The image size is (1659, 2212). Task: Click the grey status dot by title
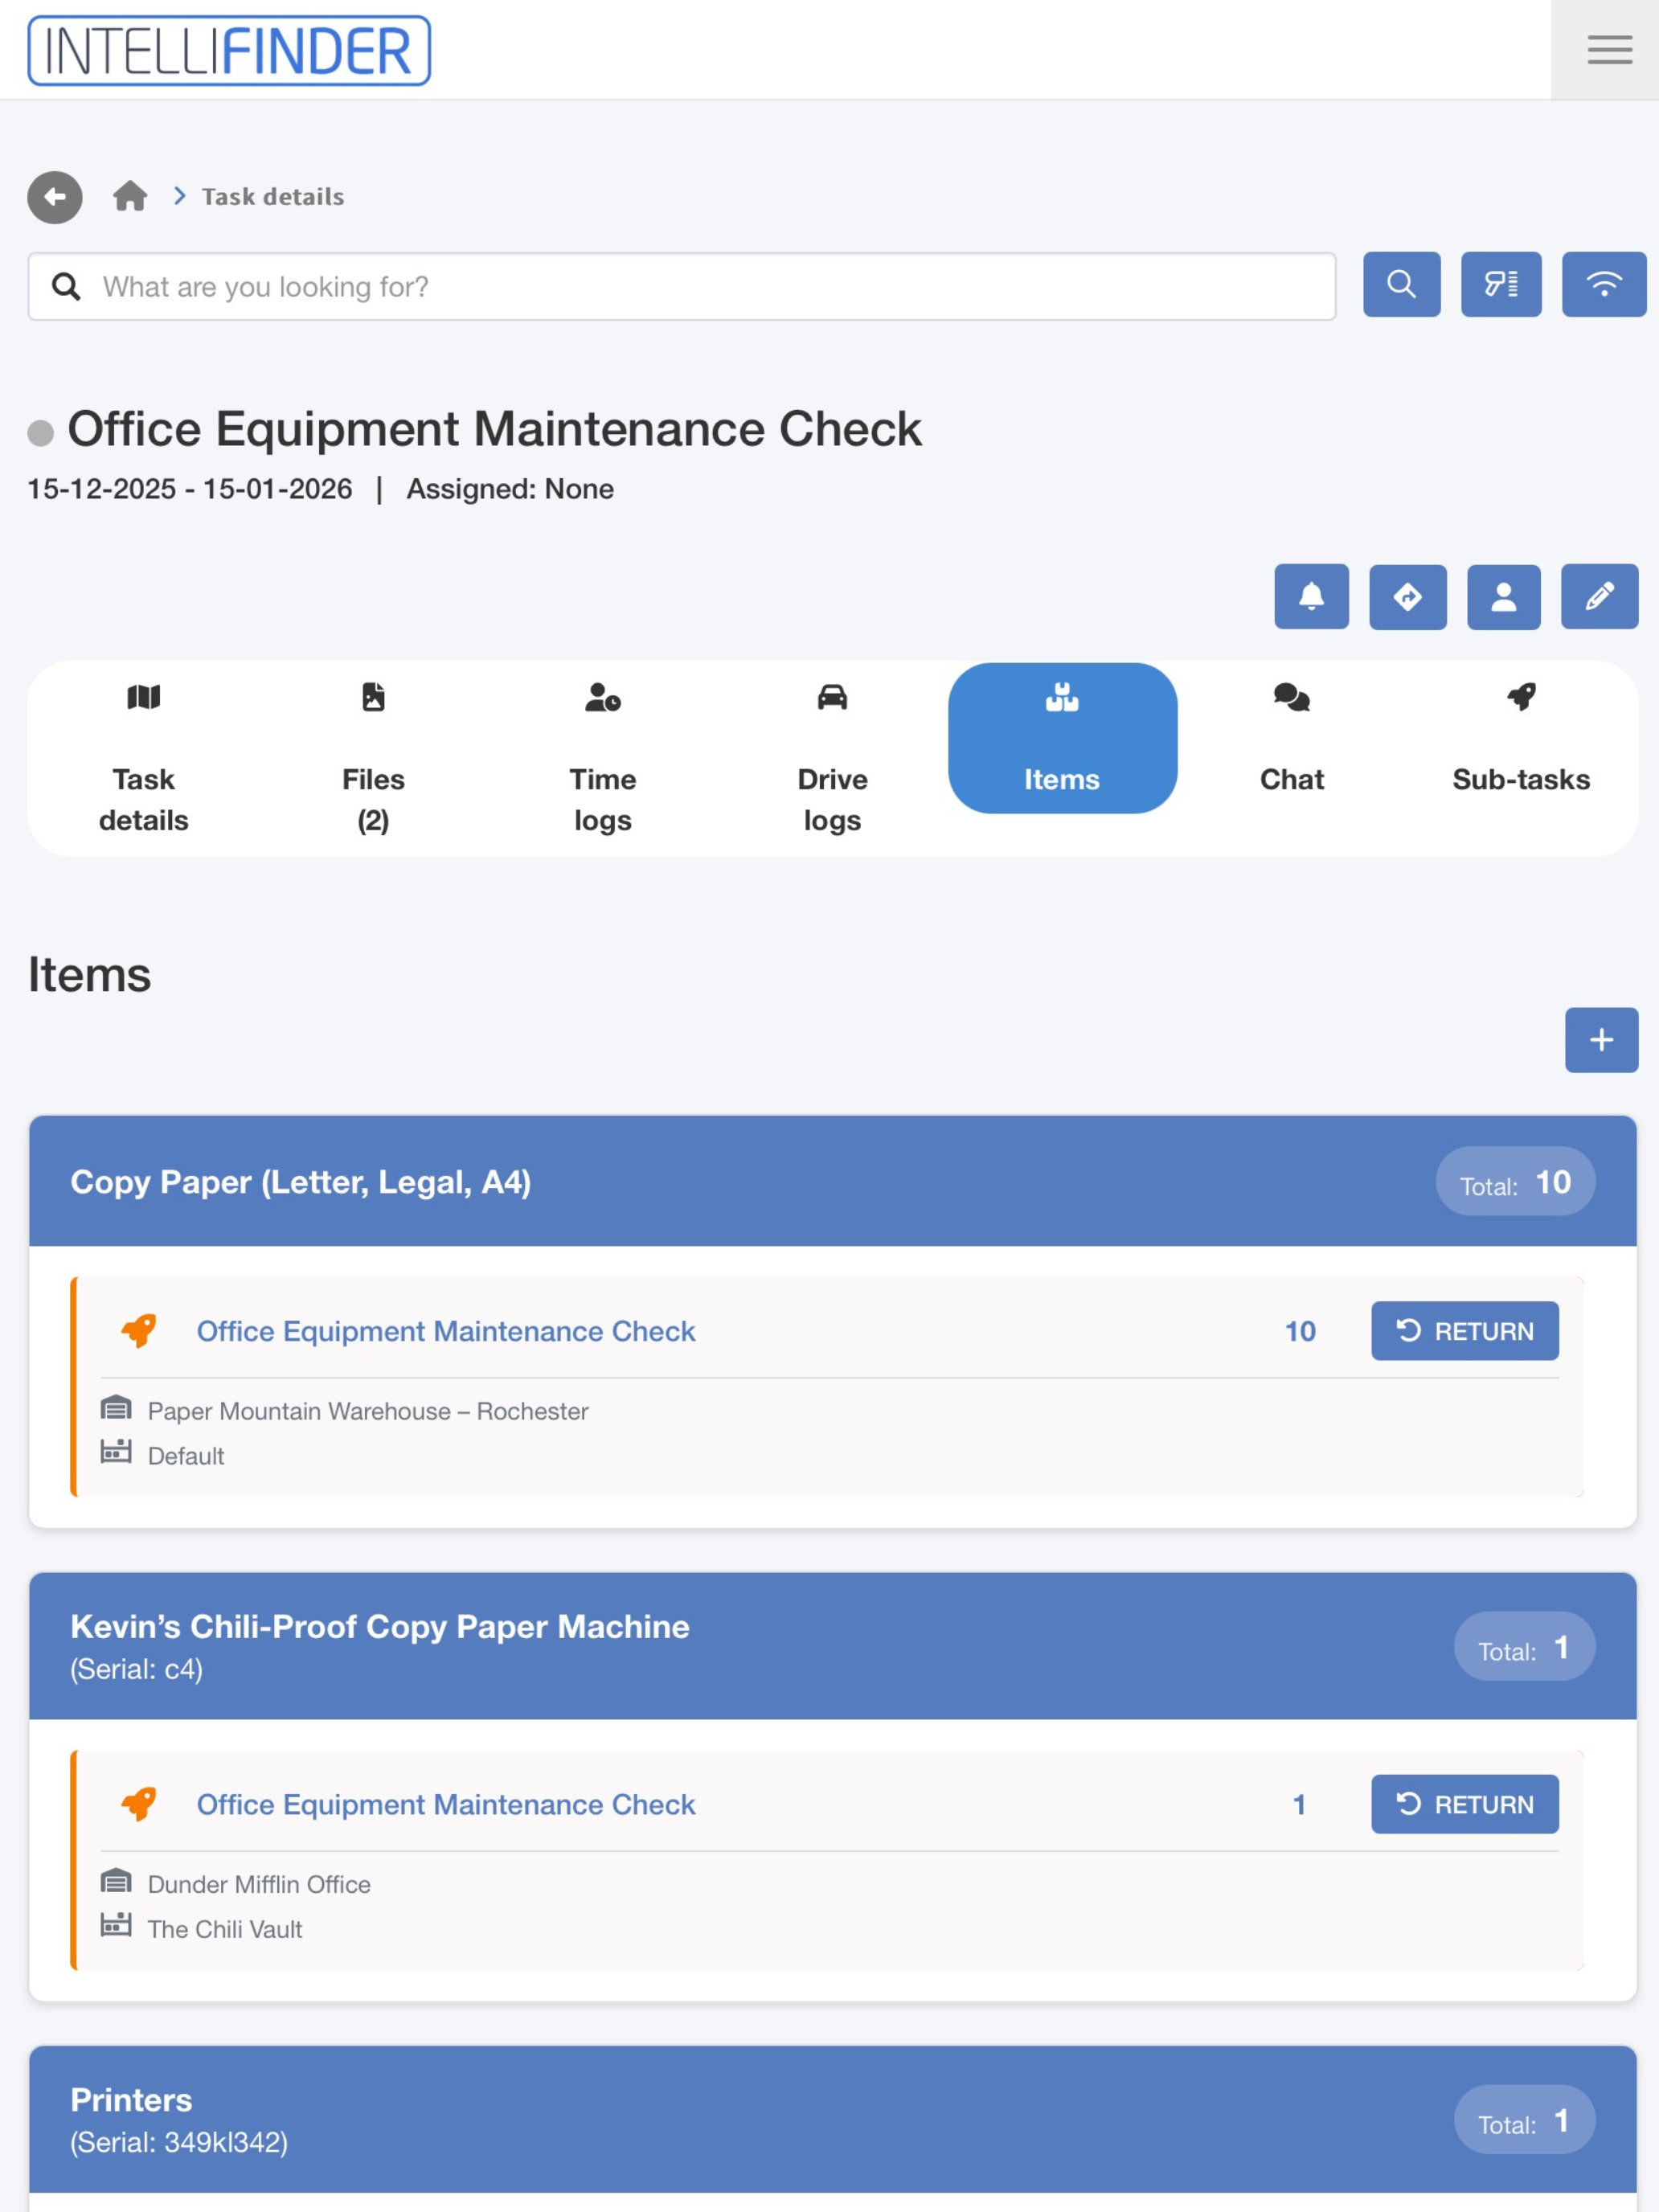40,433
